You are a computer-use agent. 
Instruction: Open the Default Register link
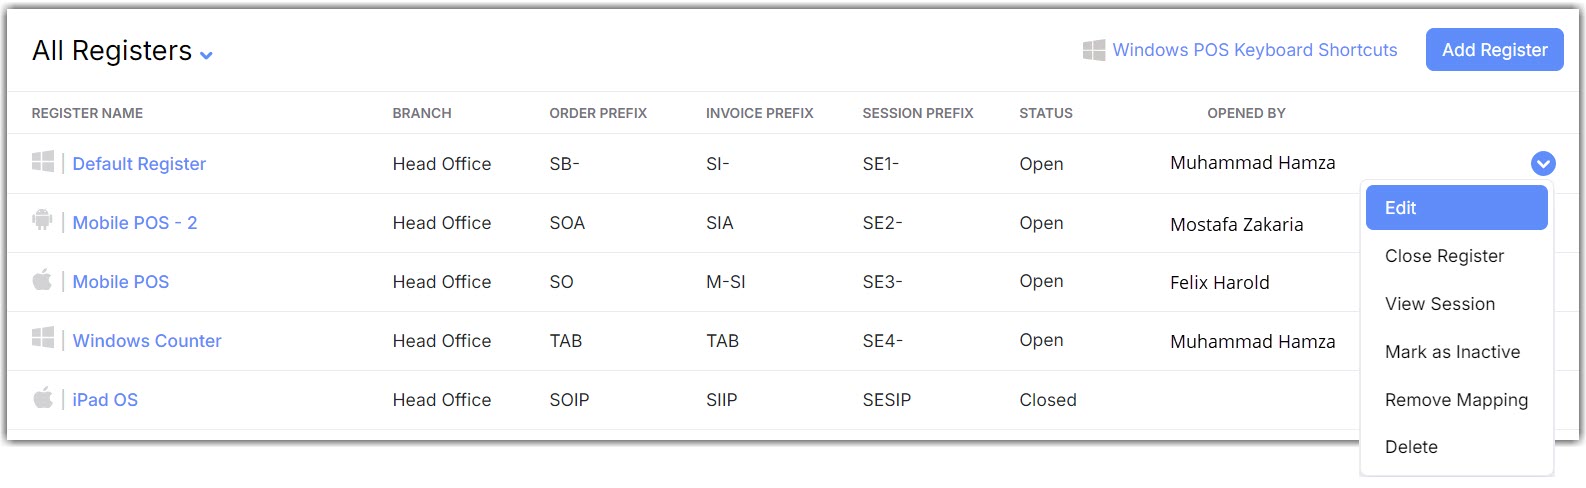[139, 164]
